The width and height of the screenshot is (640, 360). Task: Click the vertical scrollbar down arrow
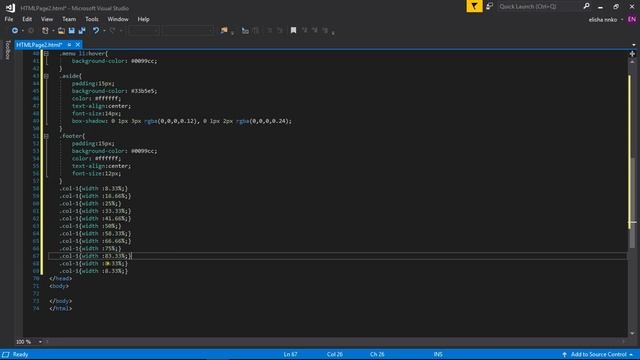(632, 333)
